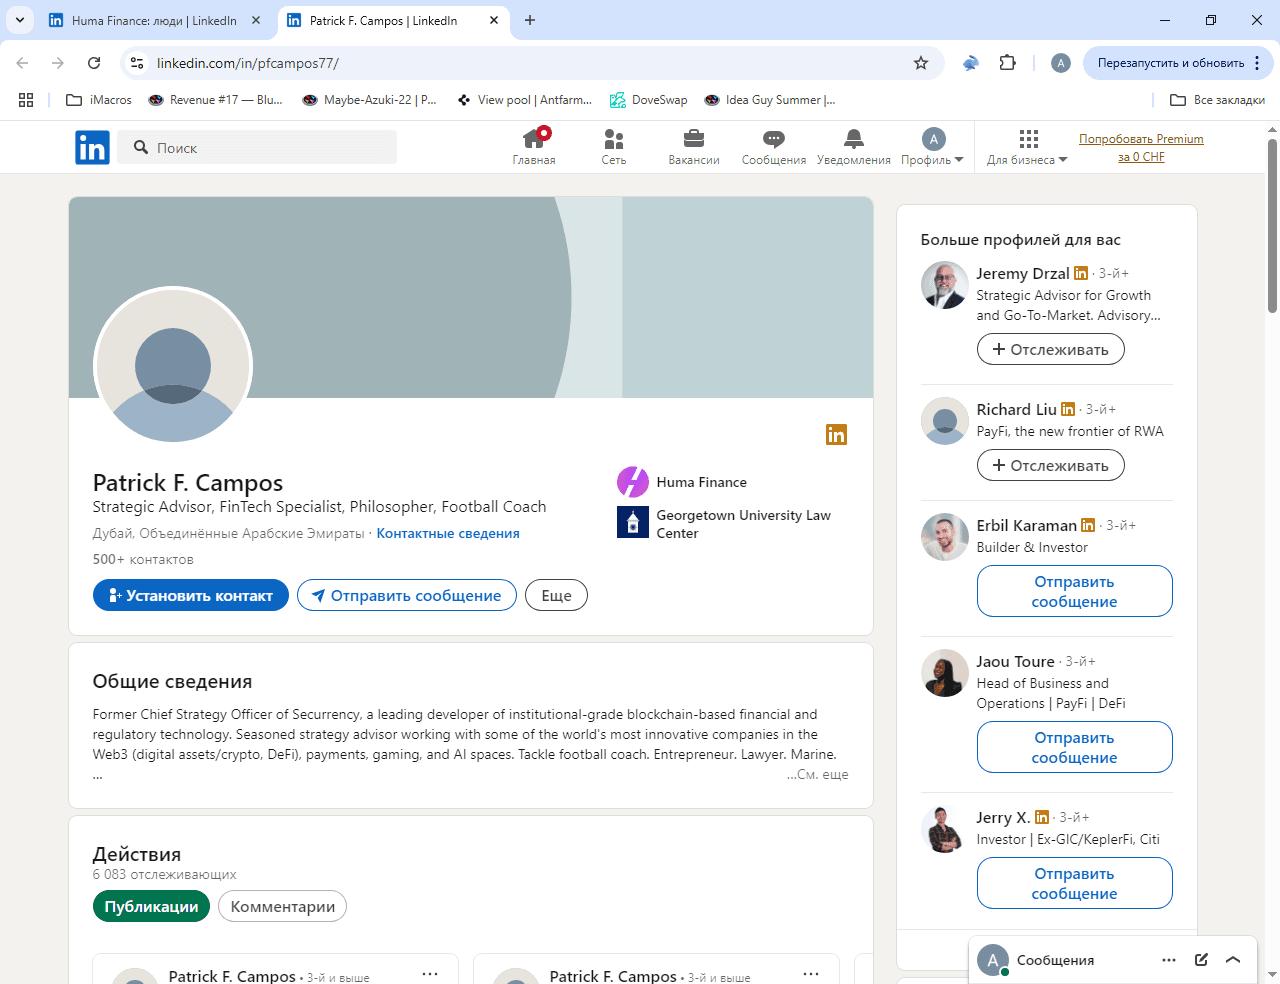Open the Контактные сведения link

click(x=448, y=533)
